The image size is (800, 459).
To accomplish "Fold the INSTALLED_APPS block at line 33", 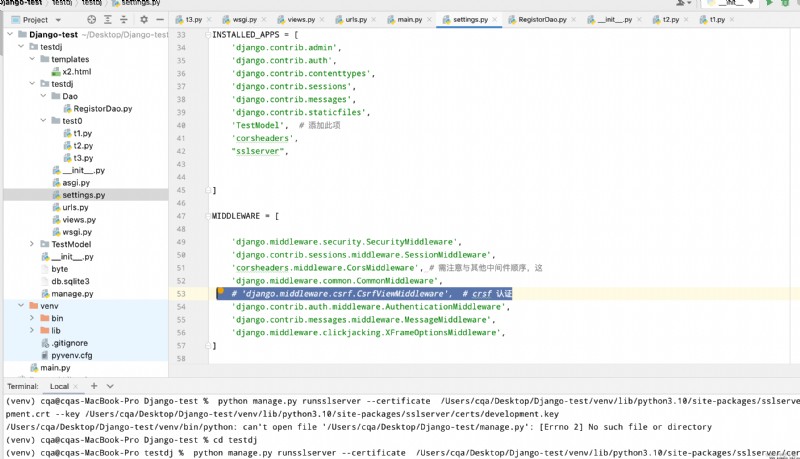I will tap(208, 35).
